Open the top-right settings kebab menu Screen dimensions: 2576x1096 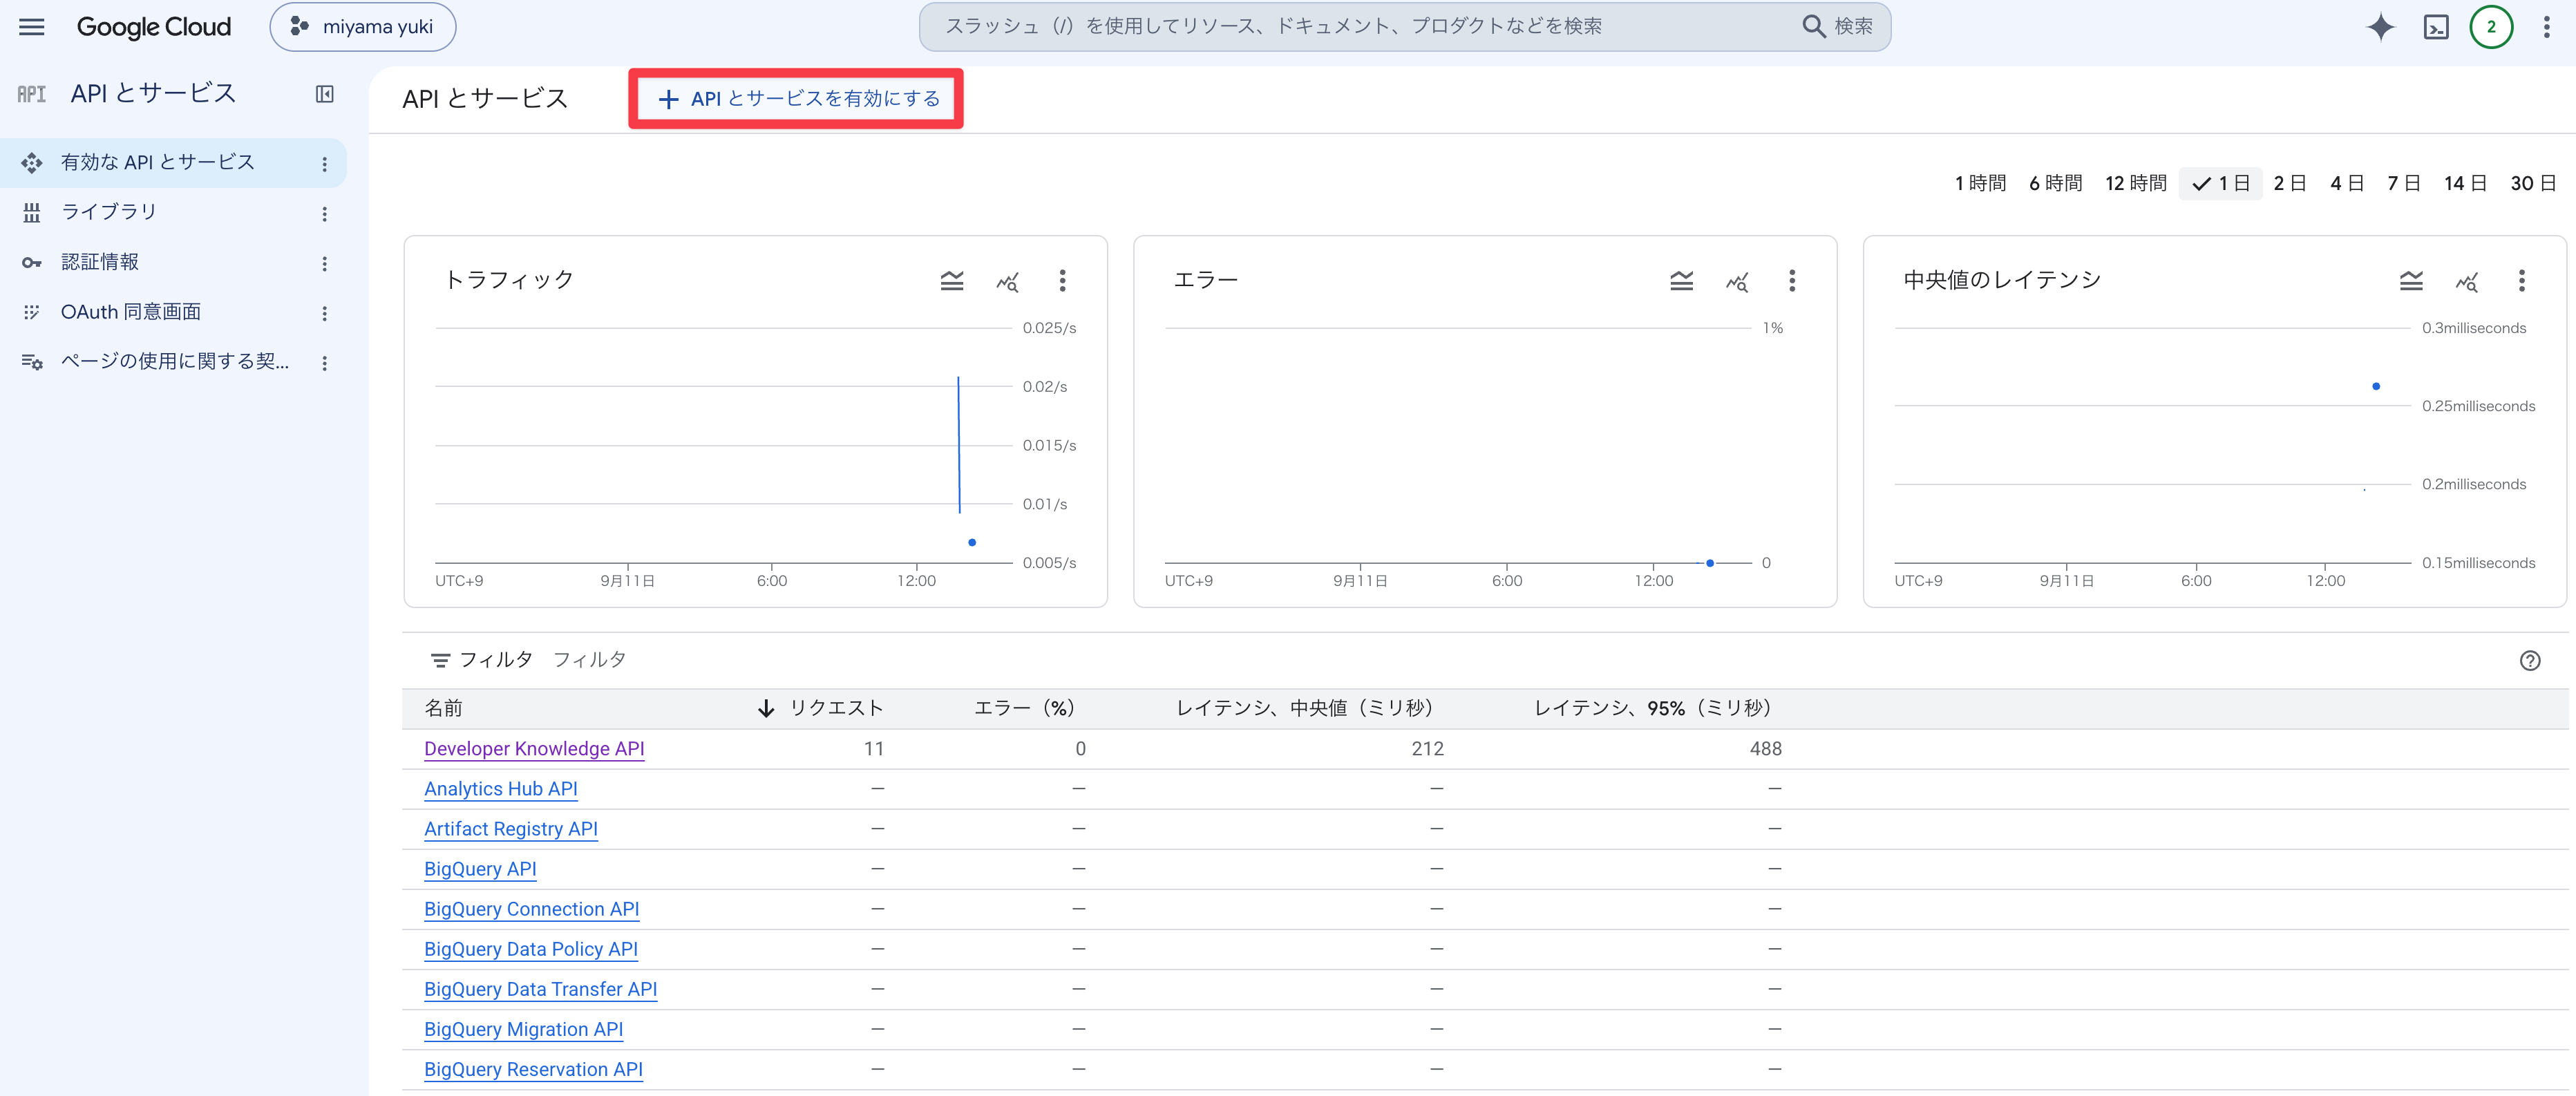[2546, 27]
